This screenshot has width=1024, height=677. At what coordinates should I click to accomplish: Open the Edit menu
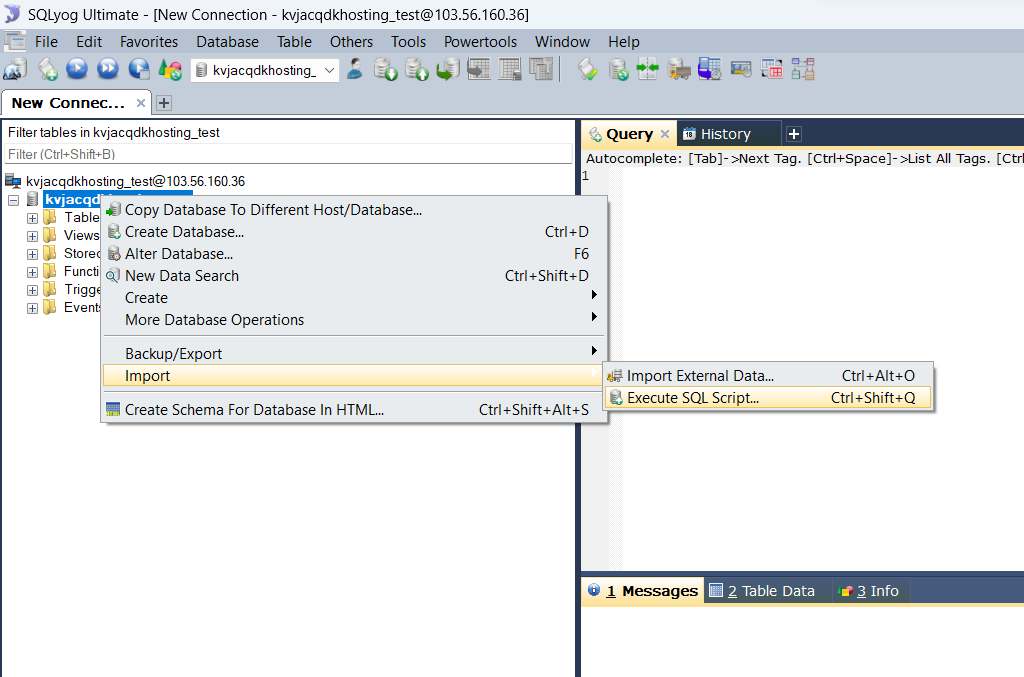[x=89, y=42]
